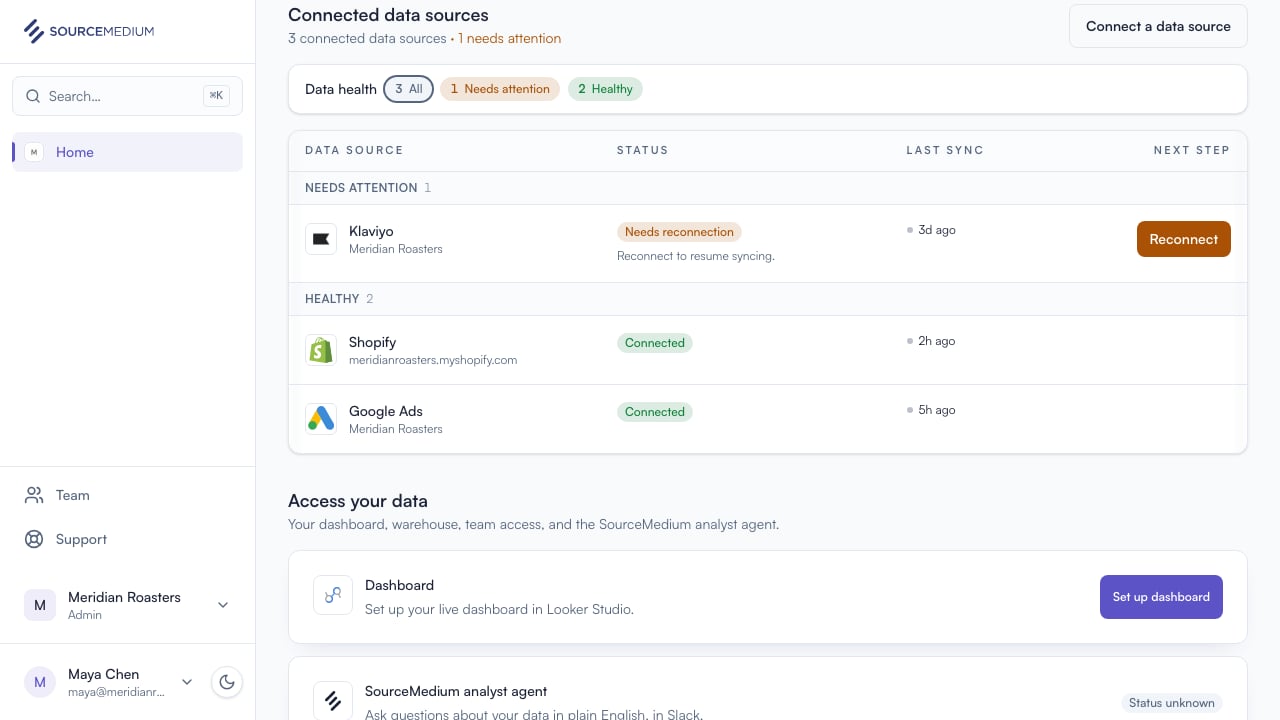This screenshot has height=720, width=1280.
Task: Click the Google Ads logo icon
Action: 321,419
